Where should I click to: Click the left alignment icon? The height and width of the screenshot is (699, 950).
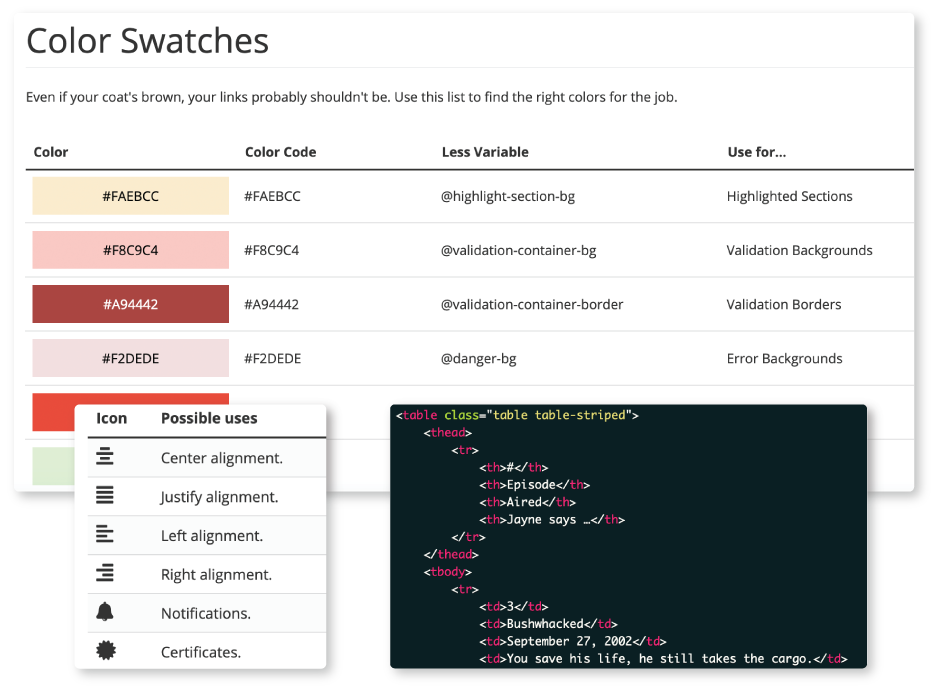105,534
